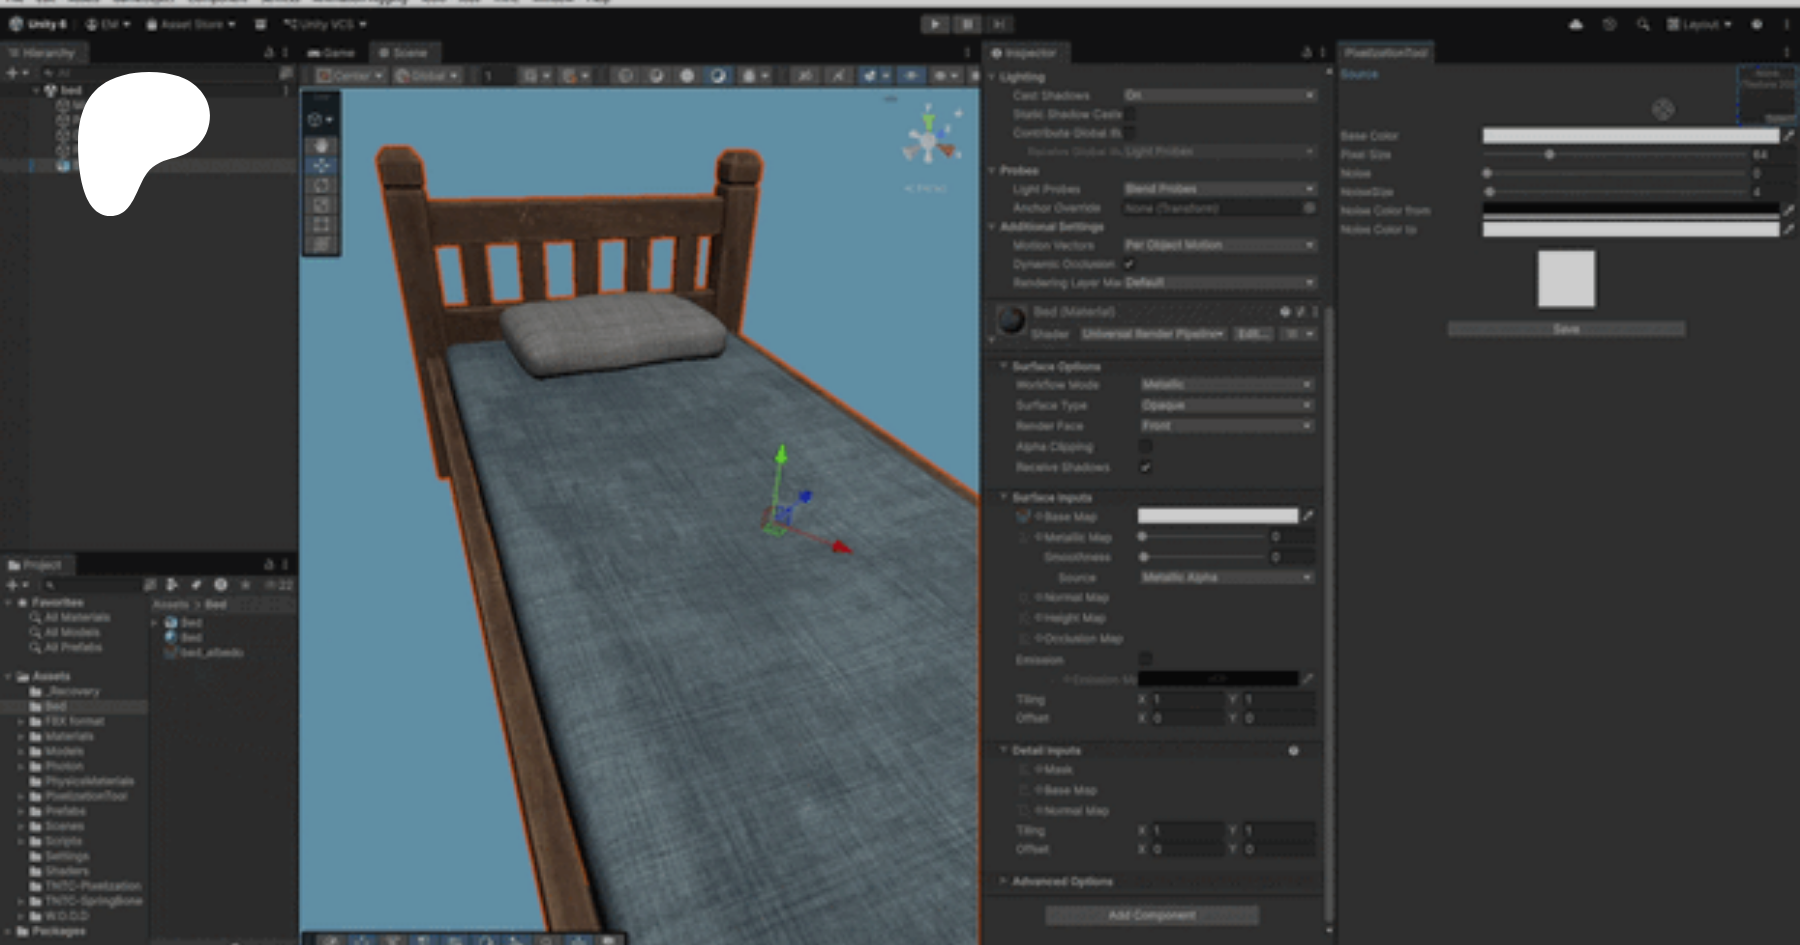
Task: Click the Add Component button
Action: [1151, 915]
